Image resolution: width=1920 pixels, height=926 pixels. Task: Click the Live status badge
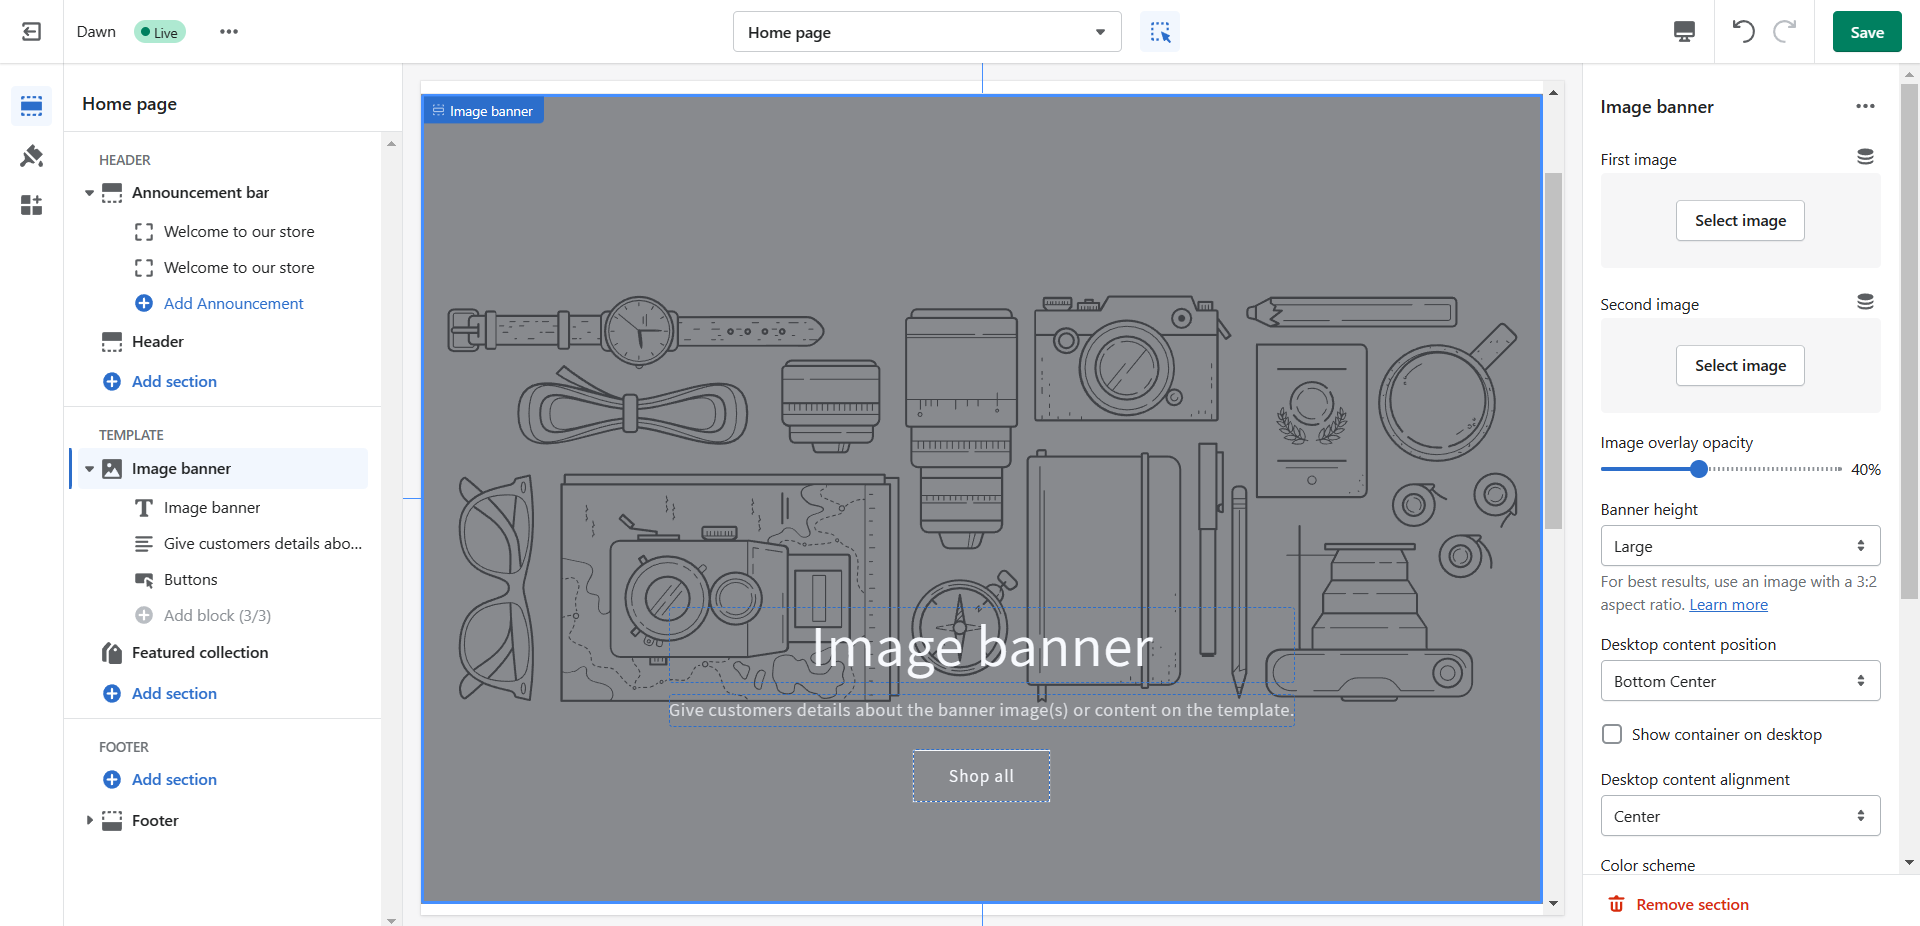[x=160, y=32]
